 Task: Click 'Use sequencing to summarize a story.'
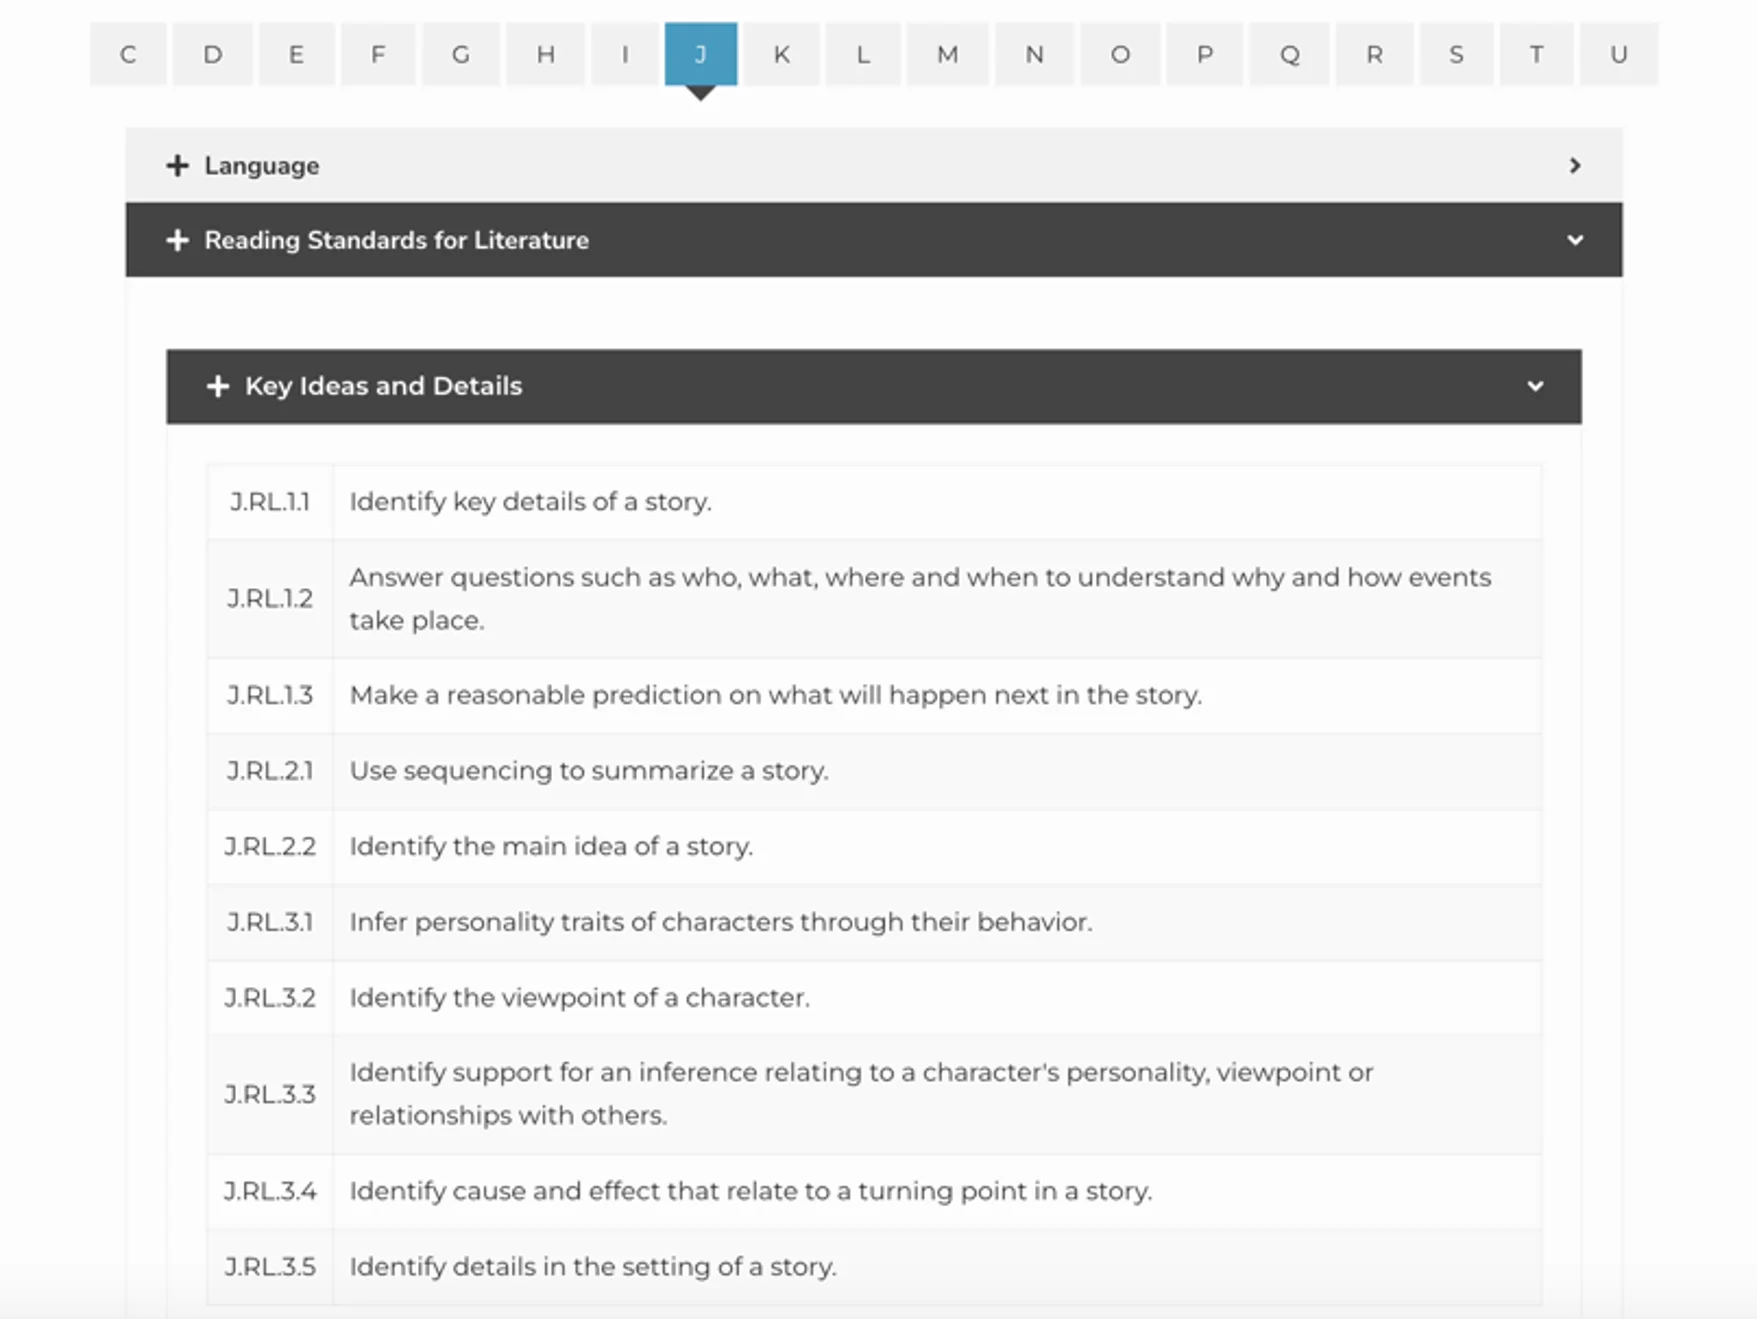589,771
